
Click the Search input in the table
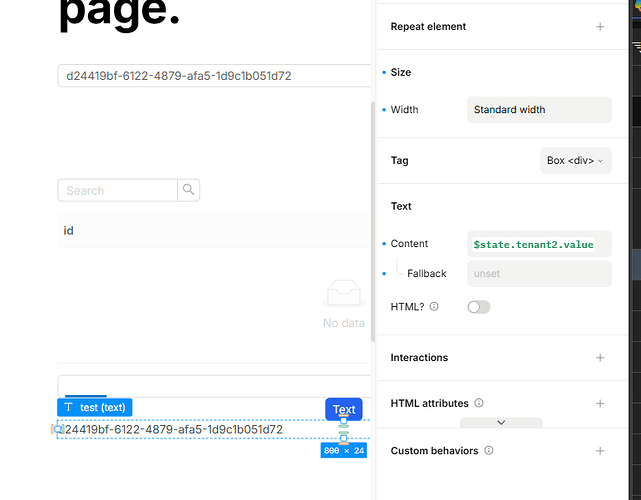tap(118, 190)
